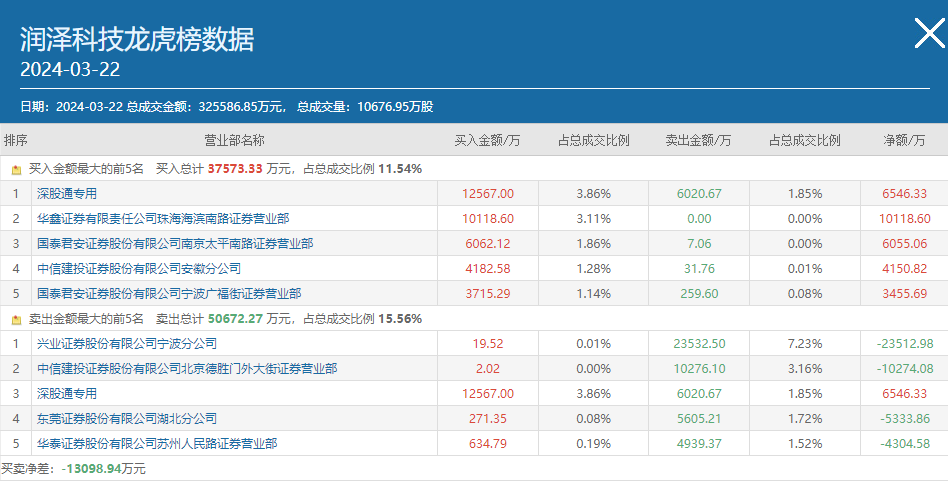Click the icon beside 卖出金额最大的前5名
948x485 pixels.
[16, 320]
